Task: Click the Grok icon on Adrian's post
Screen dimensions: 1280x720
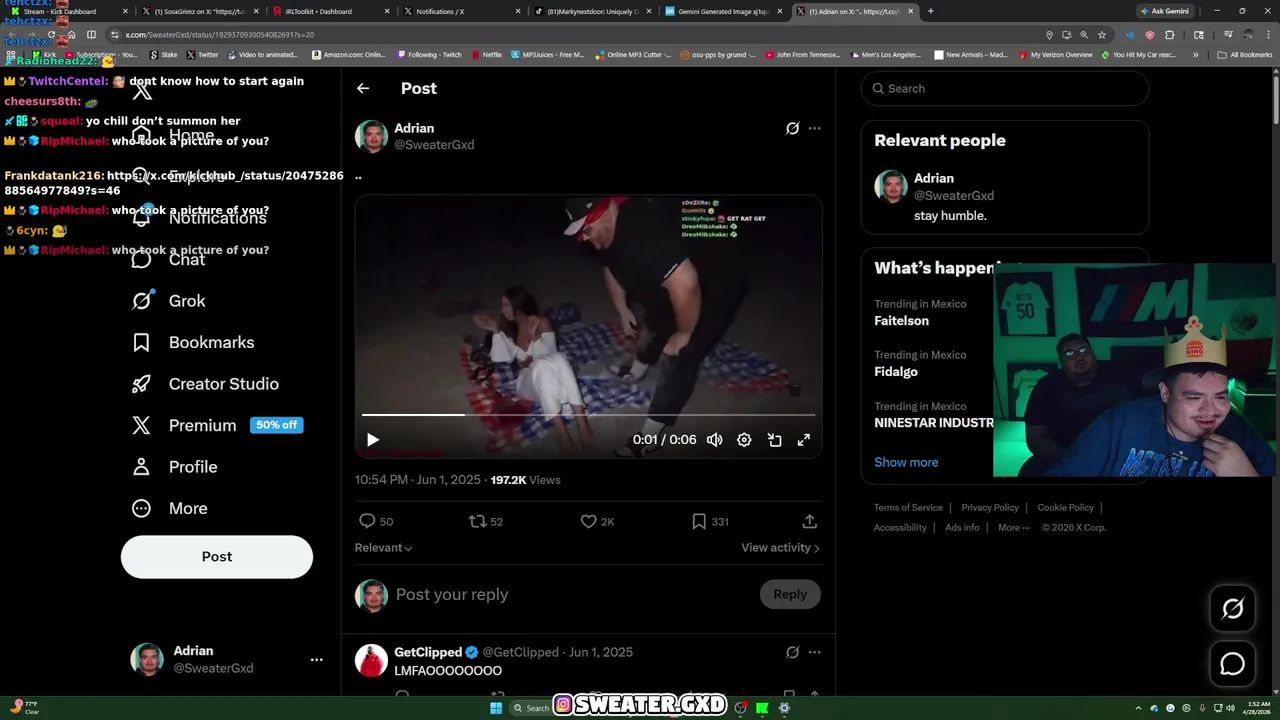Action: 792,128
